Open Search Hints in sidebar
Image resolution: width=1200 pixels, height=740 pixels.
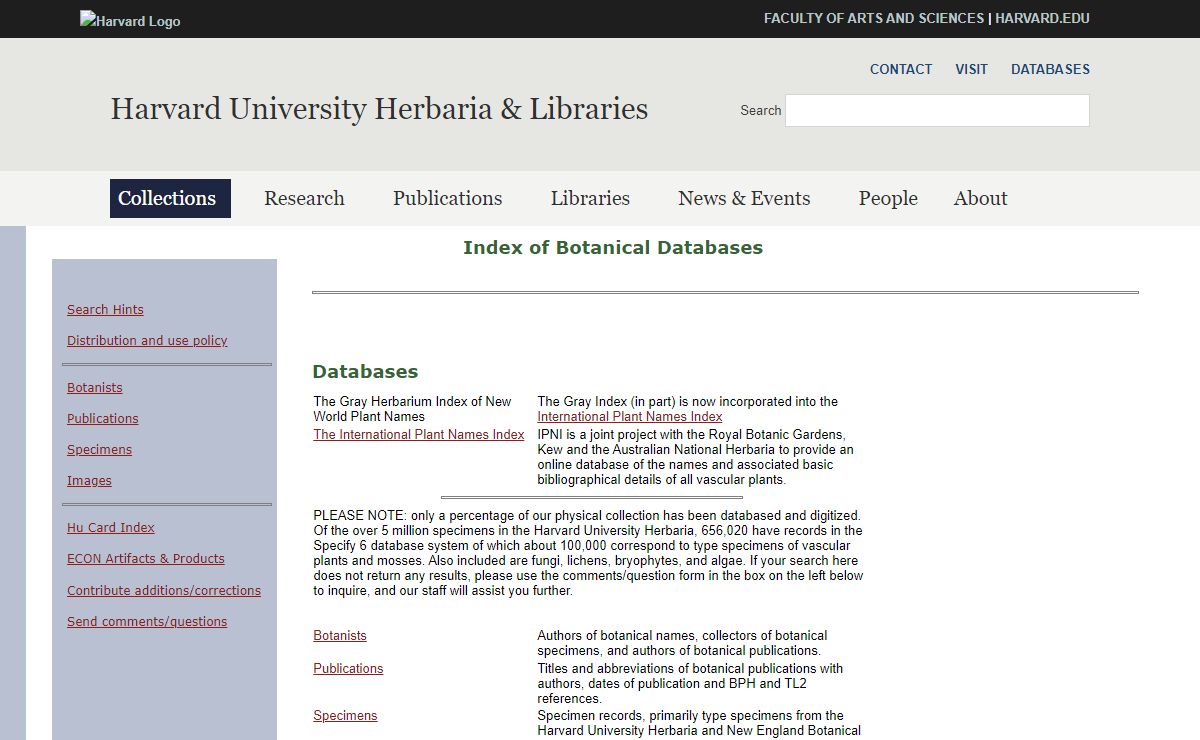[105, 309]
